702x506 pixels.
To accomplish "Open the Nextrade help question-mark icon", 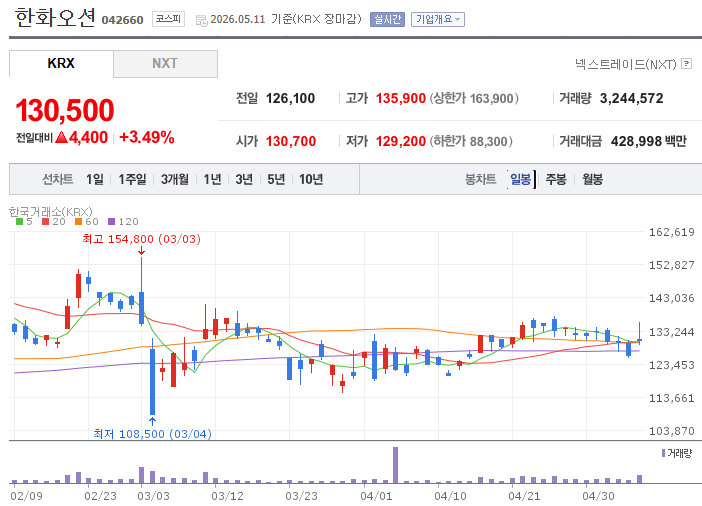I will pos(686,64).
